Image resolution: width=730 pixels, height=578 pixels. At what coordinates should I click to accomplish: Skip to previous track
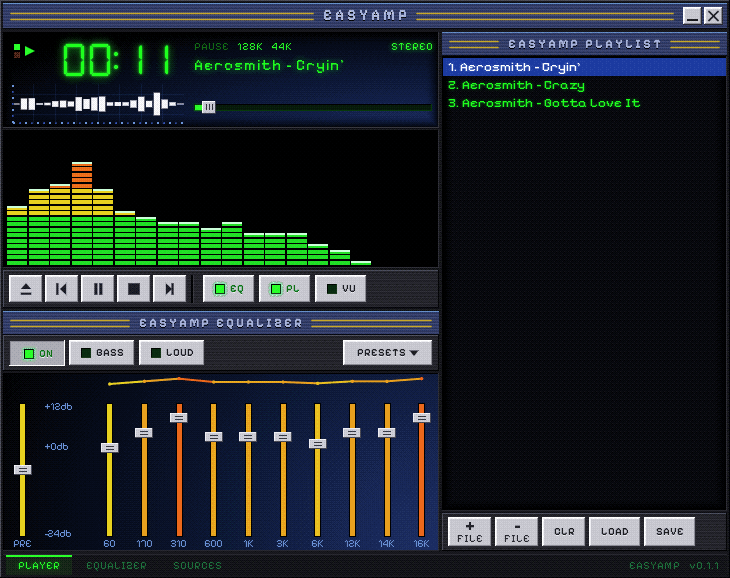pos(61,289)
